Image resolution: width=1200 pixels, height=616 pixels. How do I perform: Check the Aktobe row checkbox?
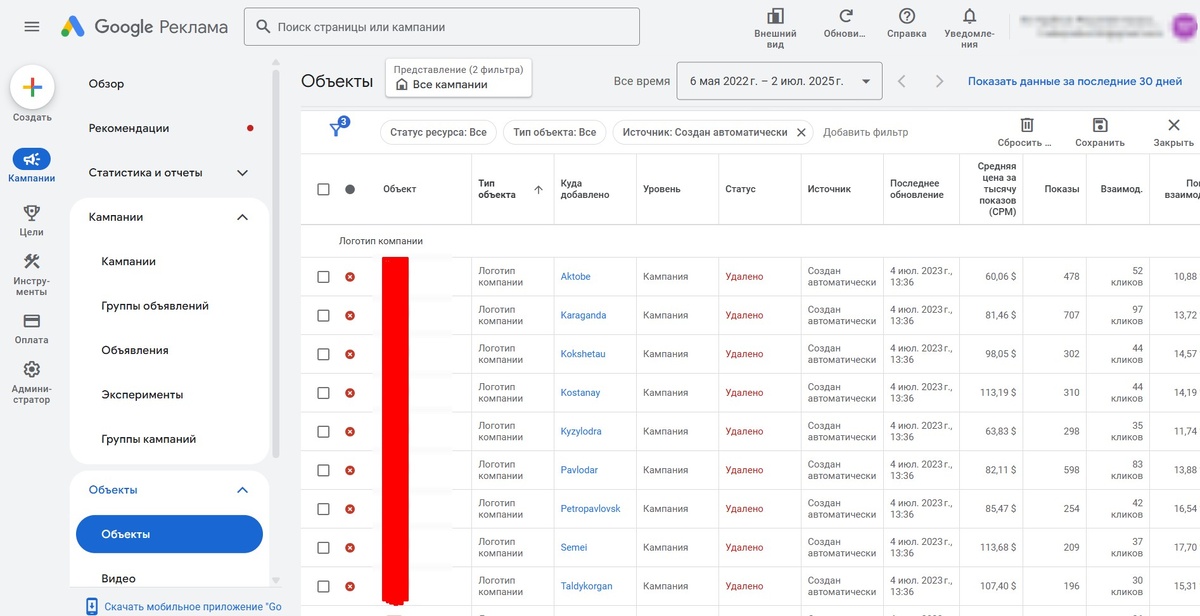323,277
